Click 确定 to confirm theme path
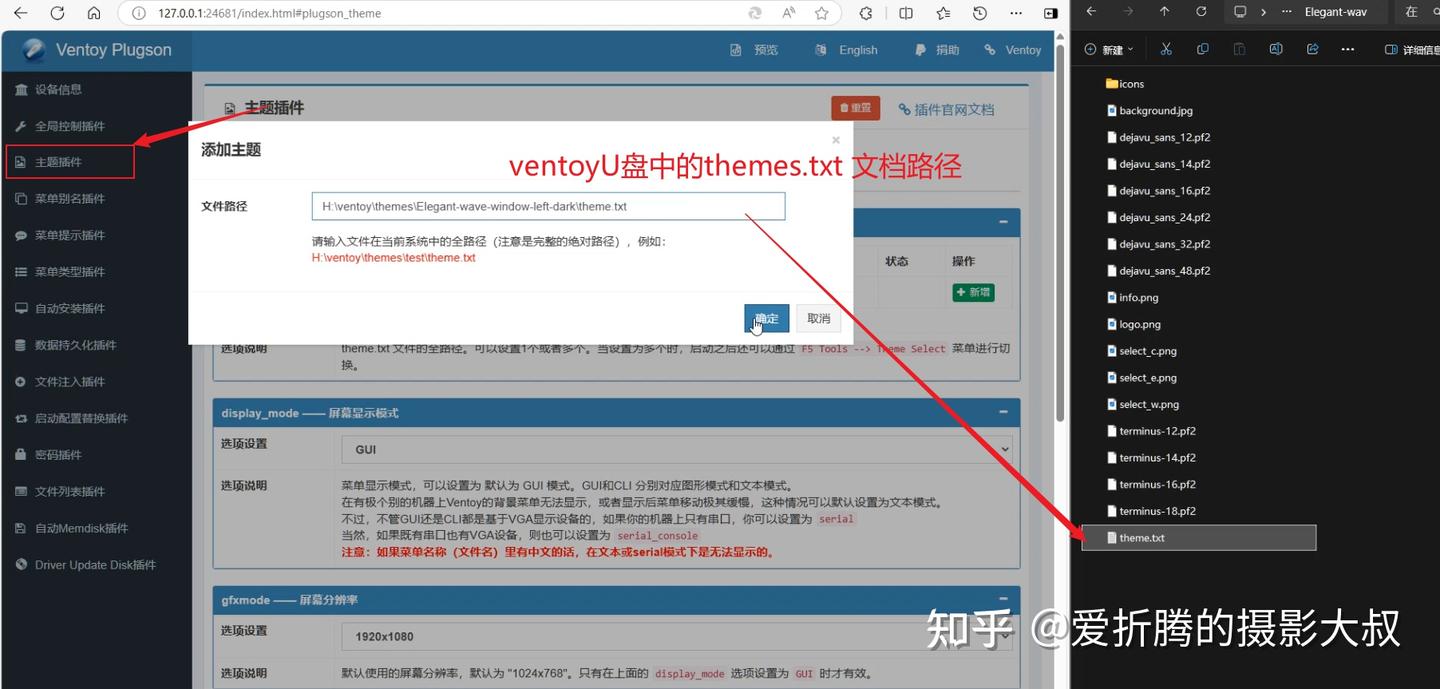The height and width of the screenshot is (689, 1440). [766, 317]
